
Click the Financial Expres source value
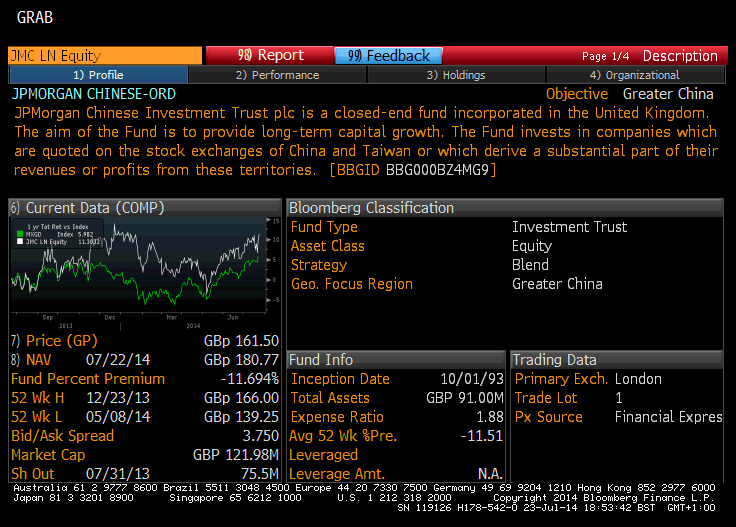[x=669, y=417]
